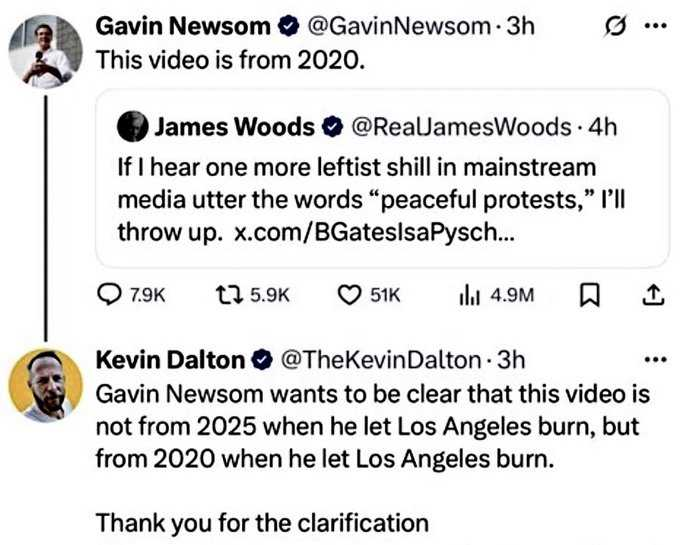Open more options on Kevin Dalton's reply
Viewport: 680px width, 545px height.
[x=655, y=359]
